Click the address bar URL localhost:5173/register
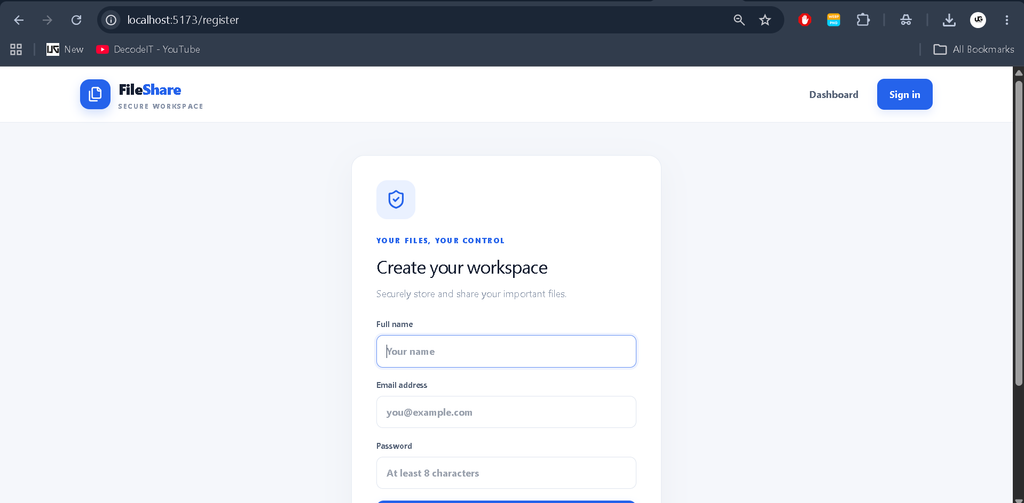 (183, 20)
